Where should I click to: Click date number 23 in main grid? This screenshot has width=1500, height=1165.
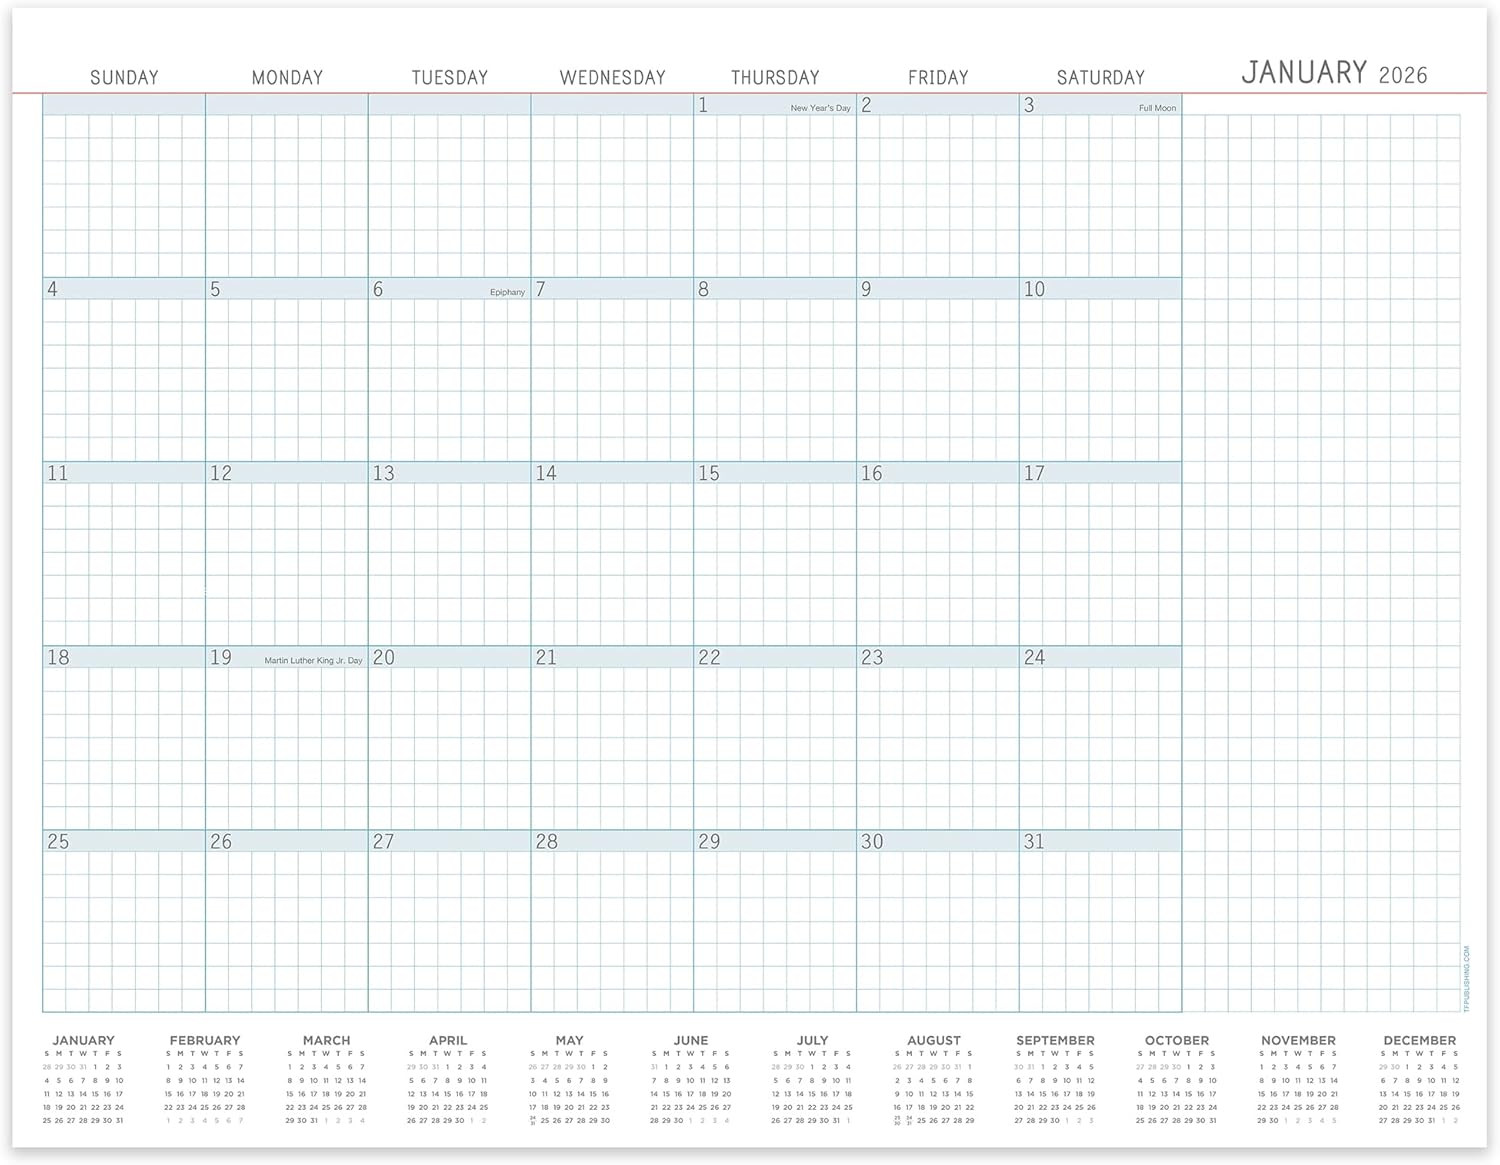tap(872, 657)
